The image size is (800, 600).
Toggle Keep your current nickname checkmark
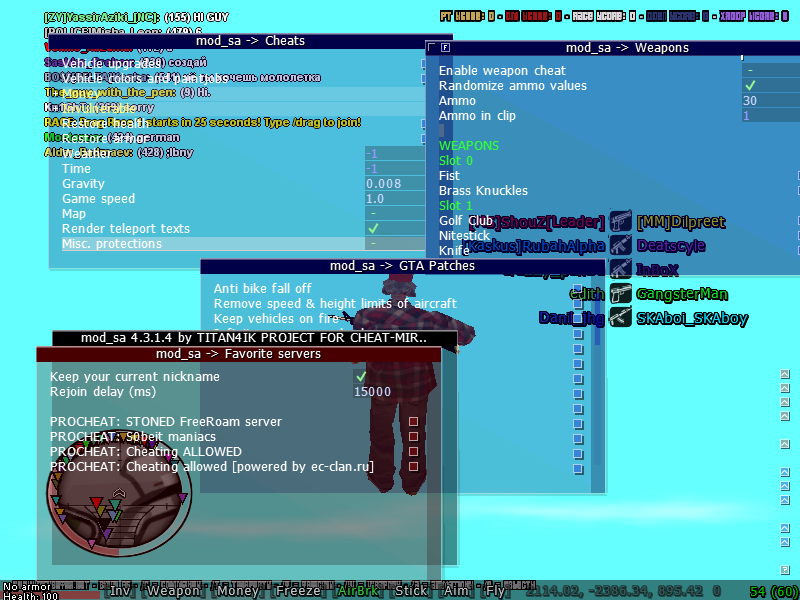coord(361,377)
